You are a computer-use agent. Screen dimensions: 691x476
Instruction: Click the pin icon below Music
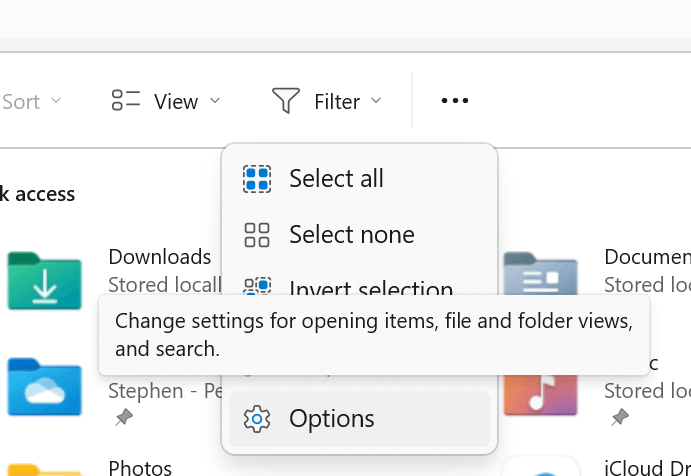click(620, 417)
